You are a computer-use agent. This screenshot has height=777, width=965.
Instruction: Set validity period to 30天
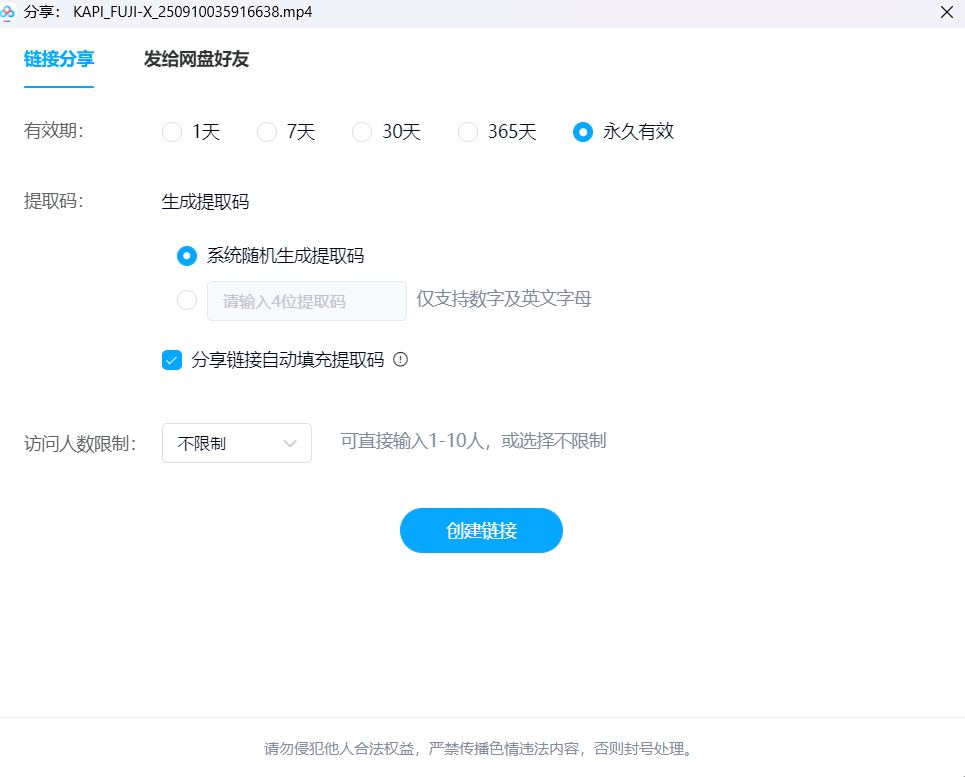tap(362, 132)
